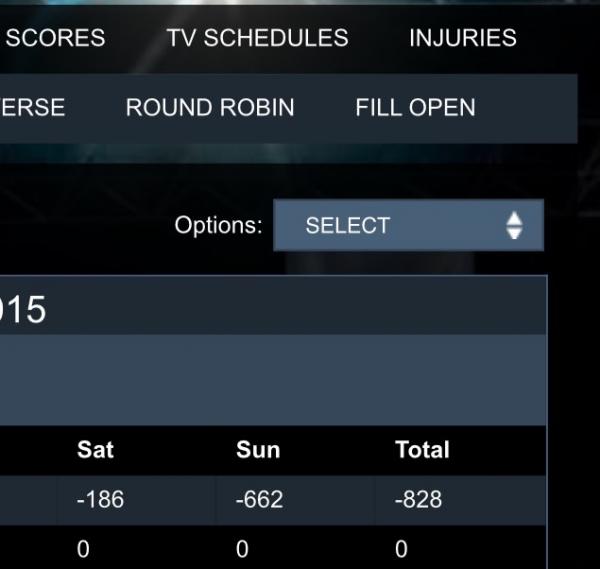
Task: Select the -828 total value
Action: tap(418, 499)
